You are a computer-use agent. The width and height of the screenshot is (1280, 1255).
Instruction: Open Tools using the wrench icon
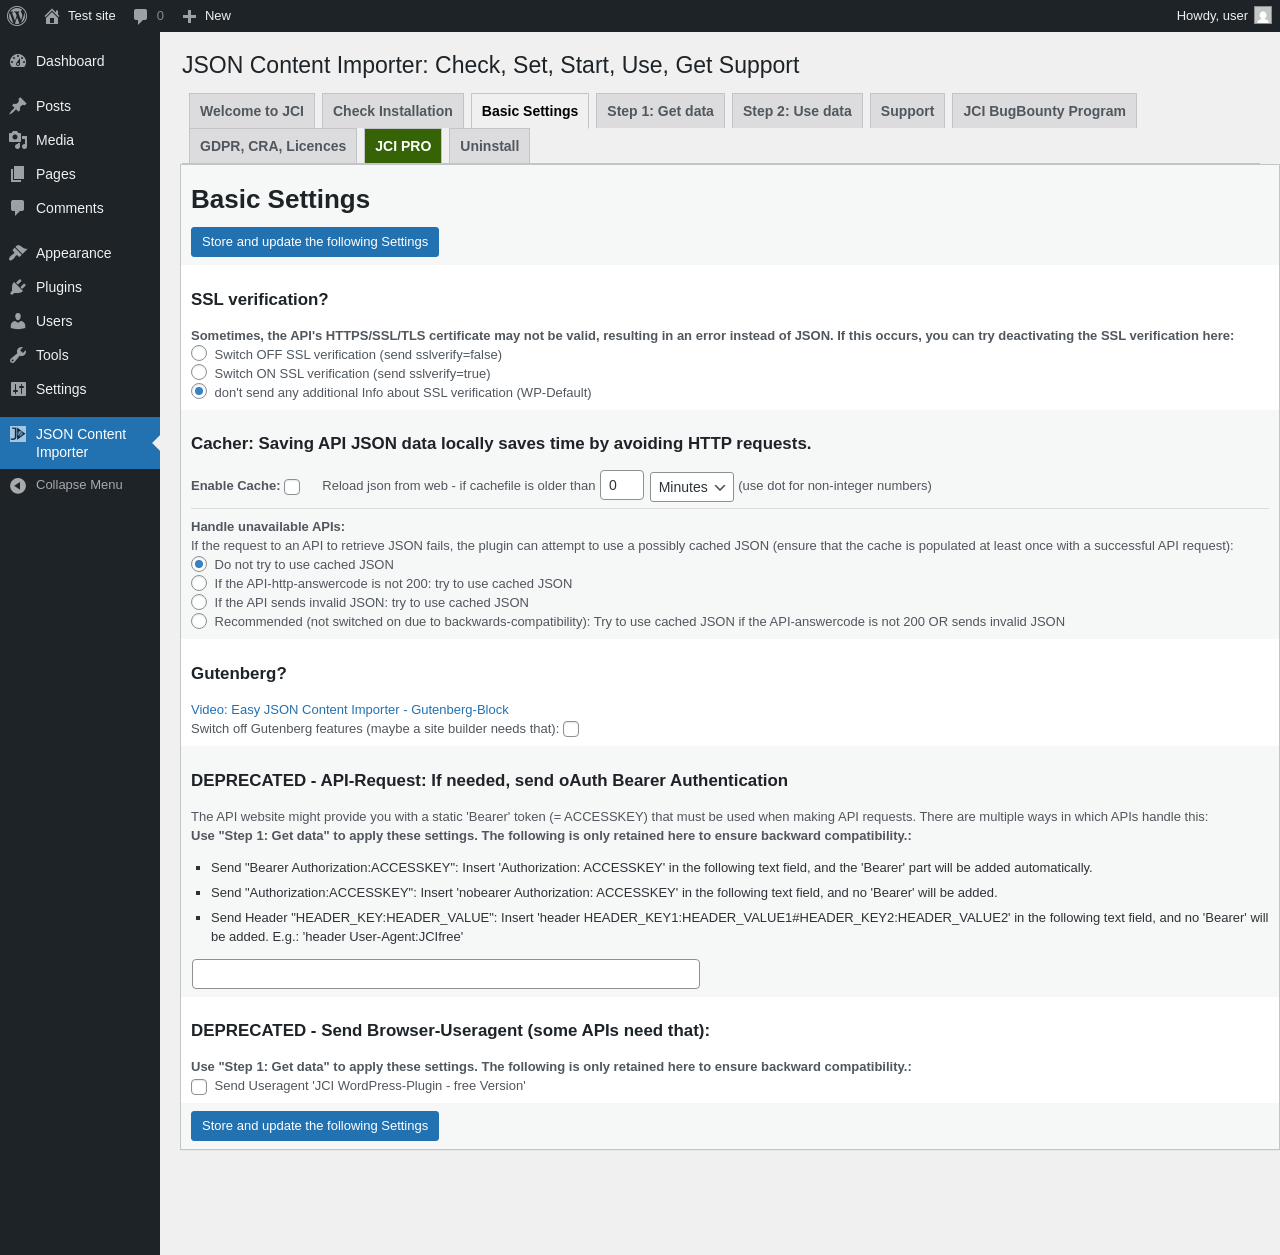coord(18,355)
